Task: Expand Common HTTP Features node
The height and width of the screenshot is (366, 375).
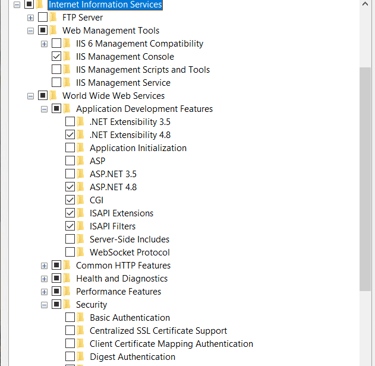Action: tap(44, 266)
